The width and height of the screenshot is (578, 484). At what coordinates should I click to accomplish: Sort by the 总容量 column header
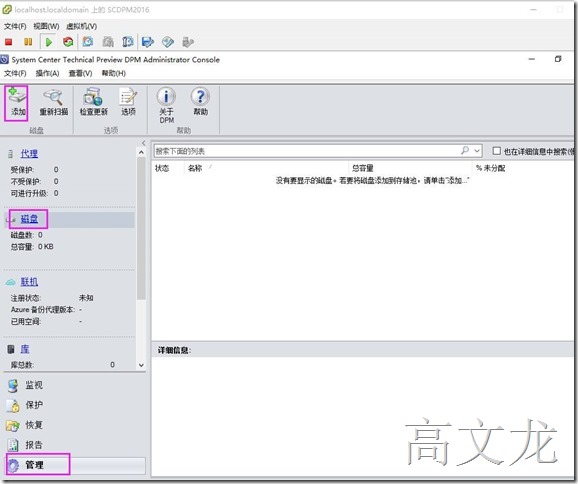pos(362,168)
